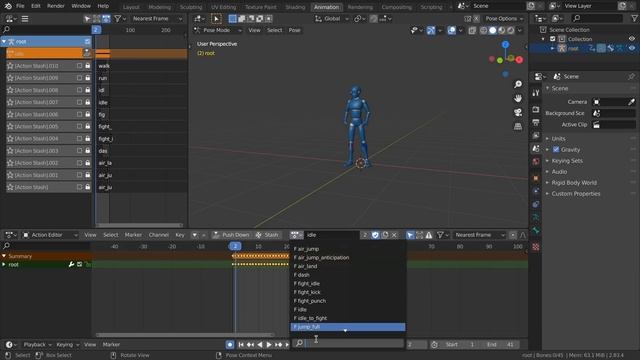
Task: Open the Action Editor mode dropdown
Action: pyautogui.click(x=50, y=235)
